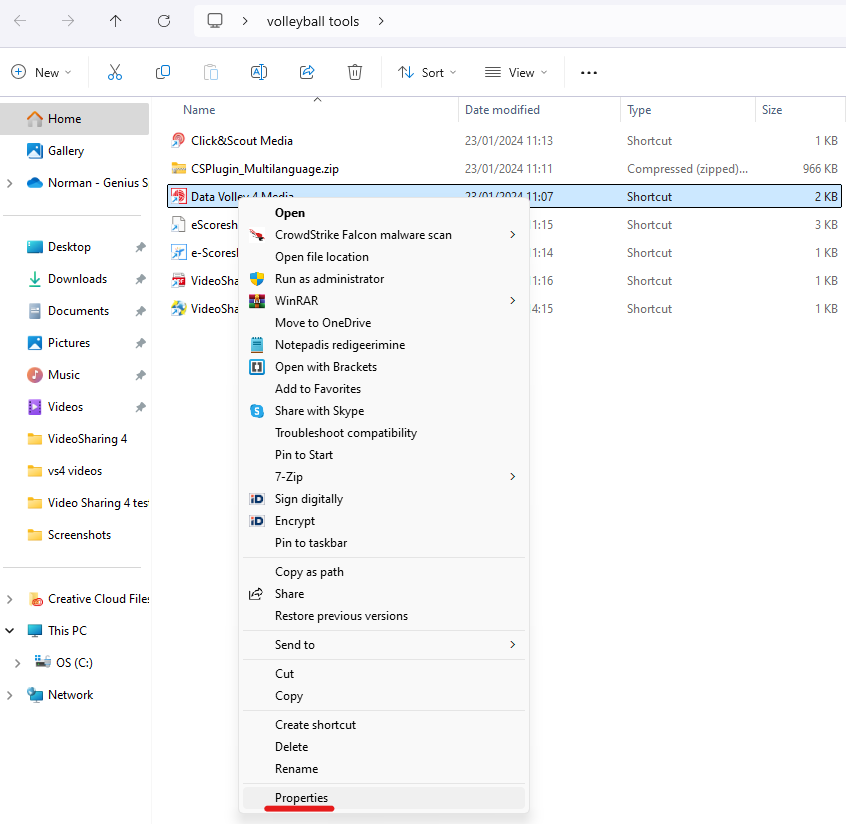Click the CrowdStrike falcon icon in menu
The width and height of the screenshot is (846, 824).
click(x=257, y=235)
